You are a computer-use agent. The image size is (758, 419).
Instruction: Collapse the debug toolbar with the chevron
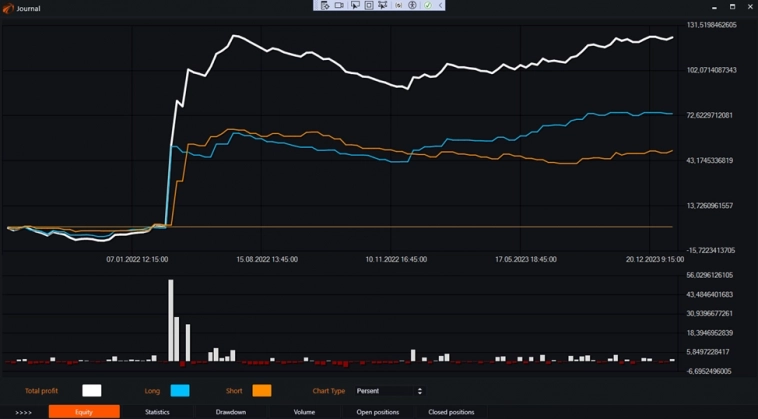[440, 6]
